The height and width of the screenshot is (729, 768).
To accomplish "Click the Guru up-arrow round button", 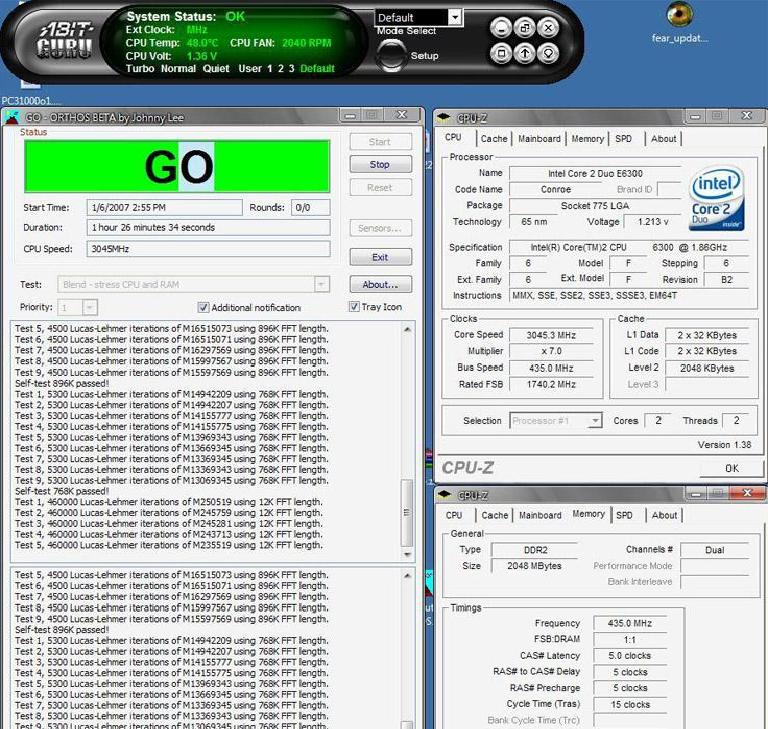I will click(x=525, y=52).
